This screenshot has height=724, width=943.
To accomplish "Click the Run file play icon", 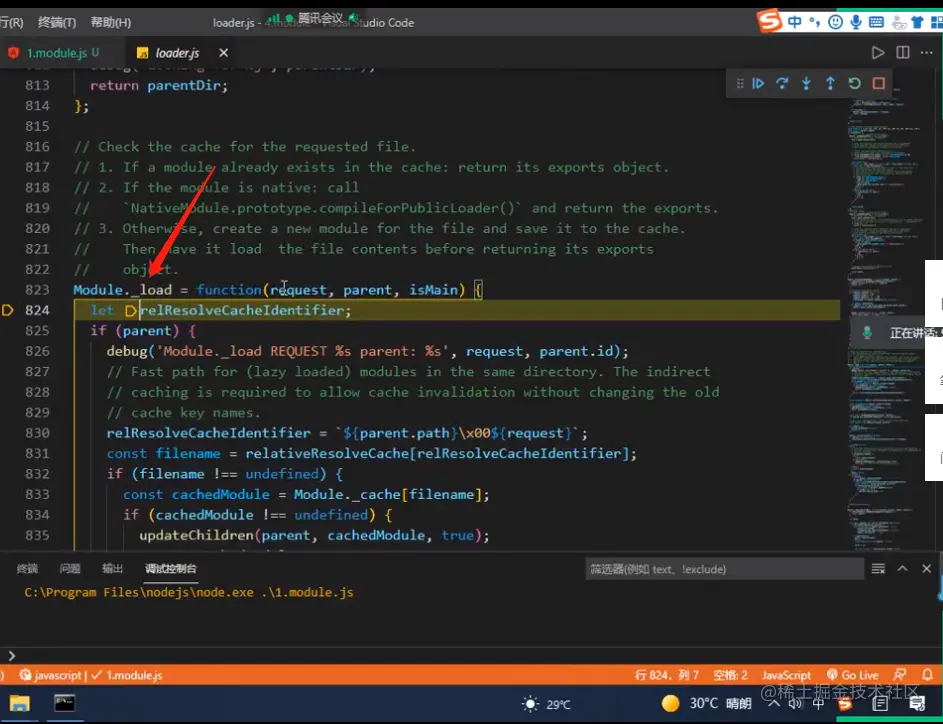I will 878,52.
